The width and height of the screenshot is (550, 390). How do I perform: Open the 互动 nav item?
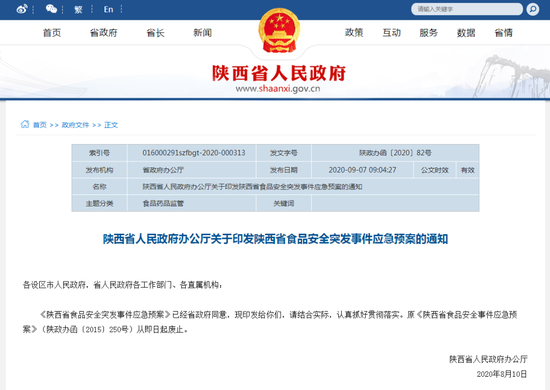[x=391, y=33]
